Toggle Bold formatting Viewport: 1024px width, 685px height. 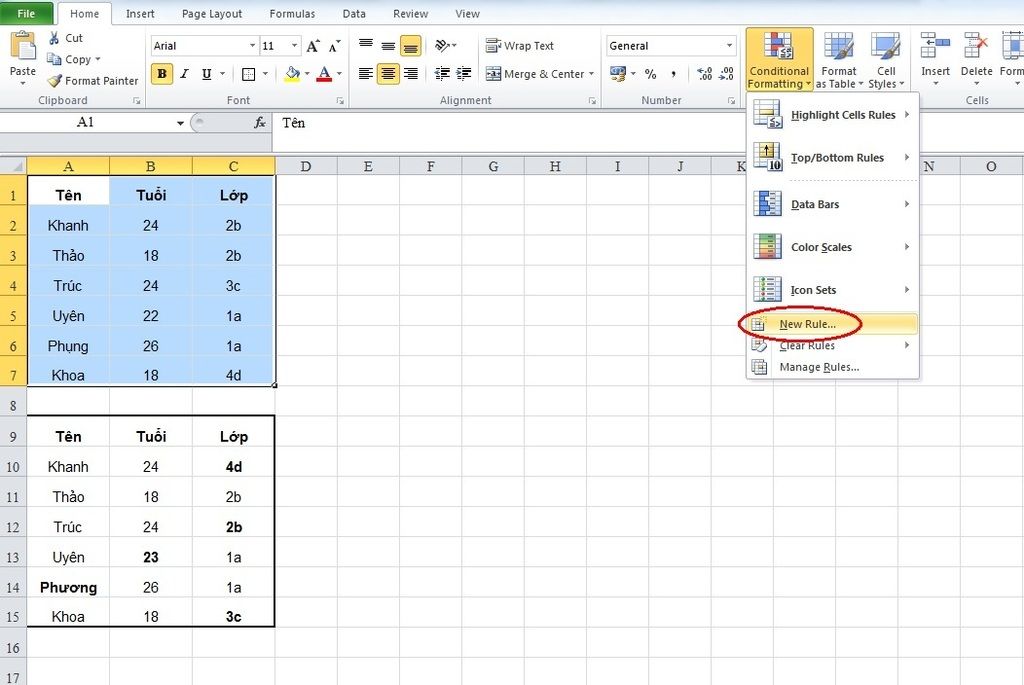[162, 74]
